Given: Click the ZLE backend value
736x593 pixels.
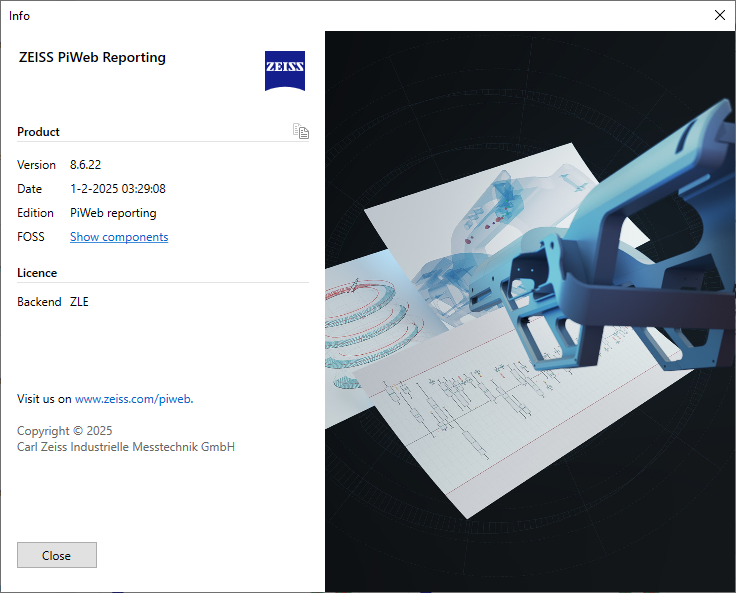Looking at the screenshot, I should pos(79,301).
